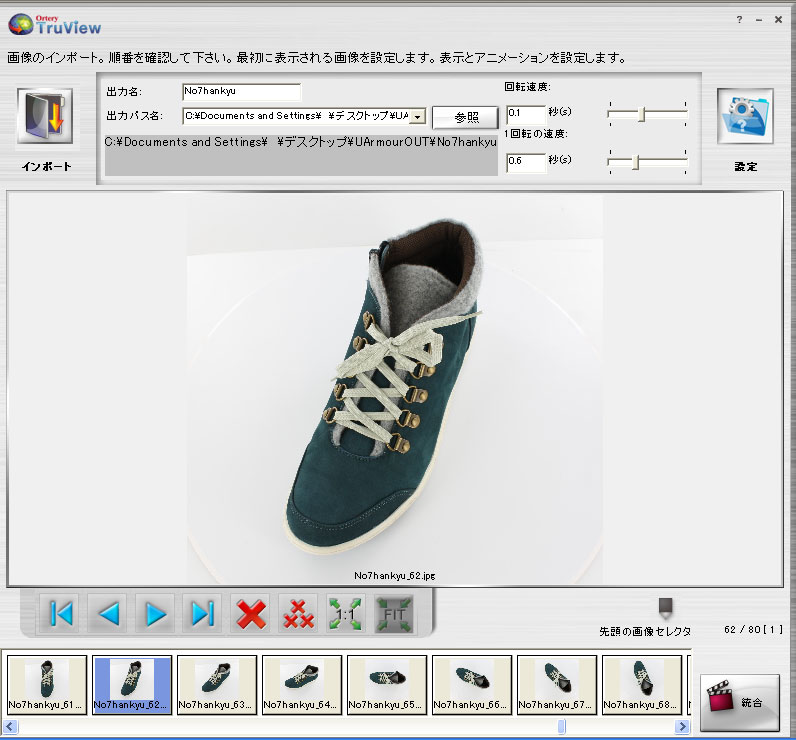
Task: Open the settings gear folder icon
Action: coord(745,116)
